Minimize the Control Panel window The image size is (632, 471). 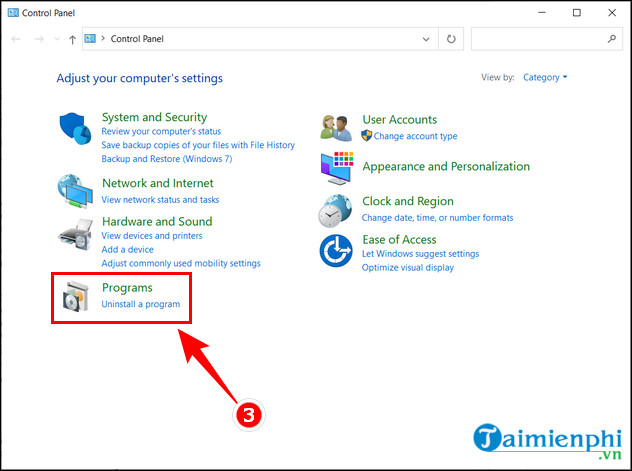[542, 13]
